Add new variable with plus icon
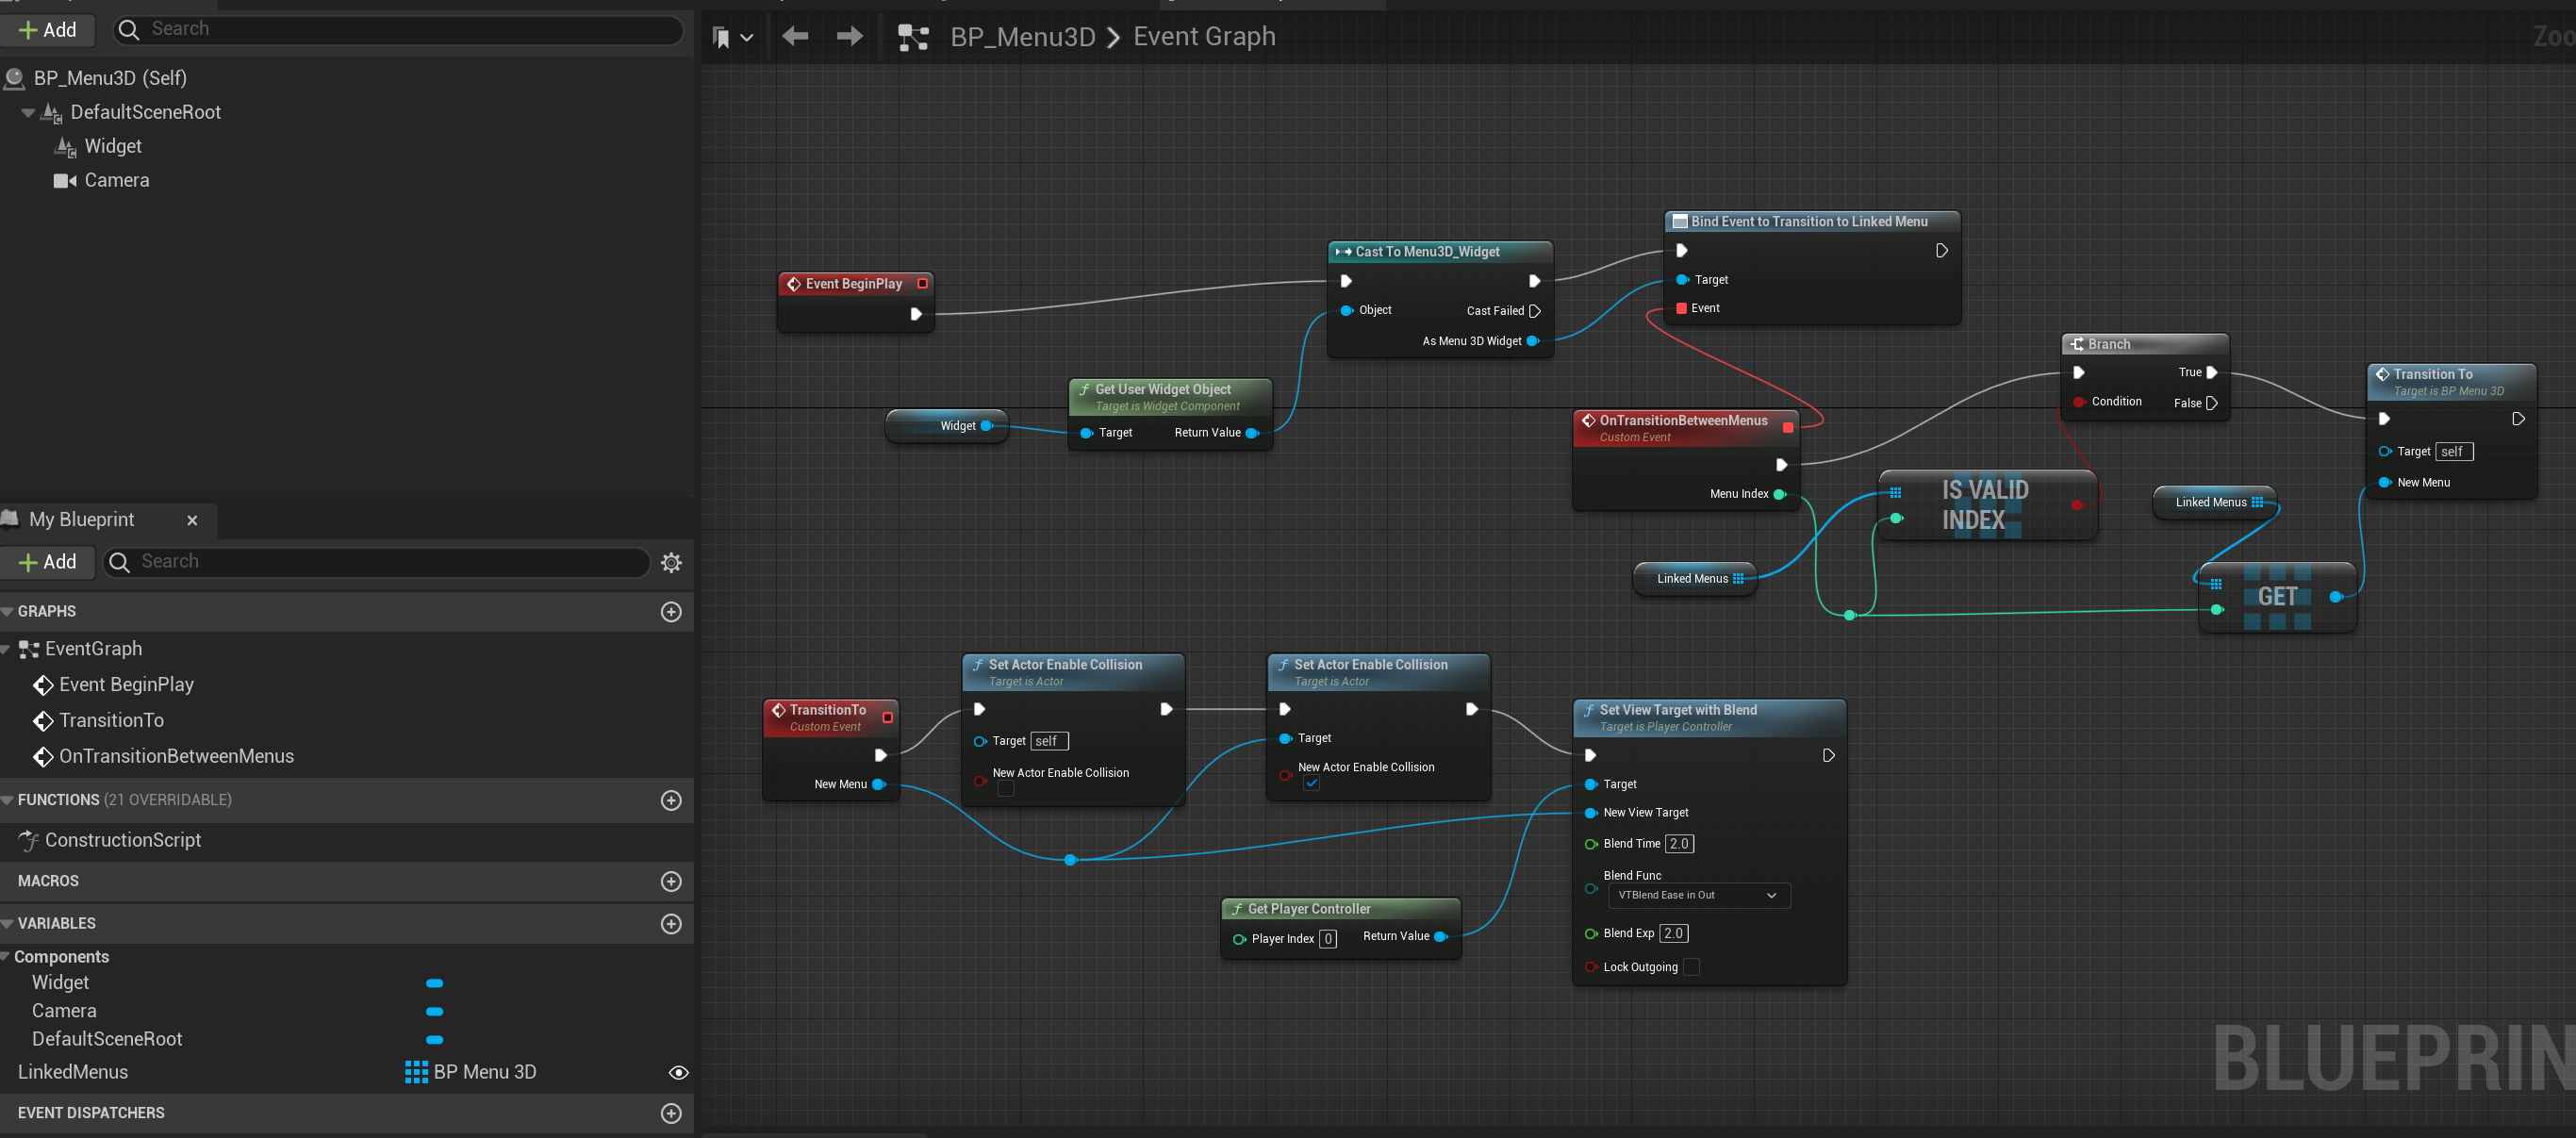 click(671, 924)
